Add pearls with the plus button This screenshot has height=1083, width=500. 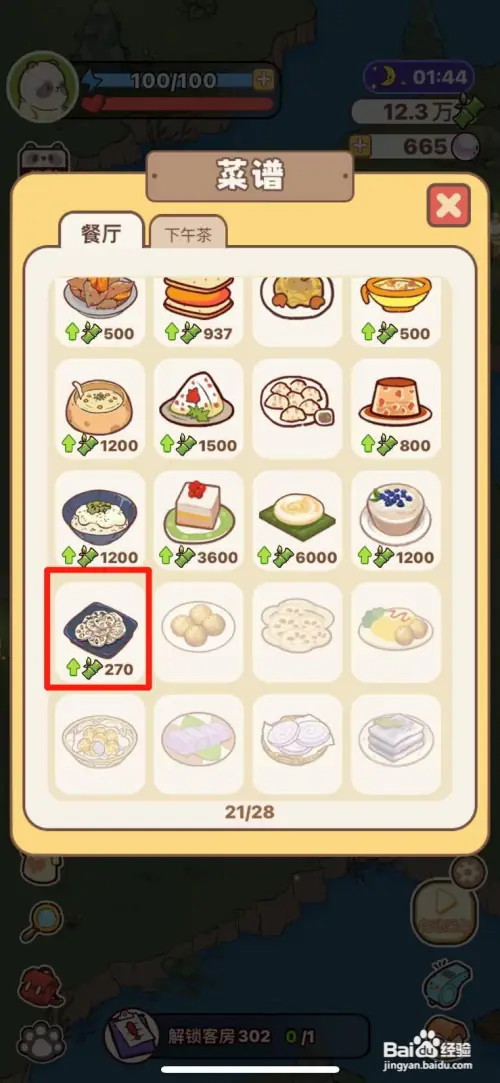(x=360, y=146)
